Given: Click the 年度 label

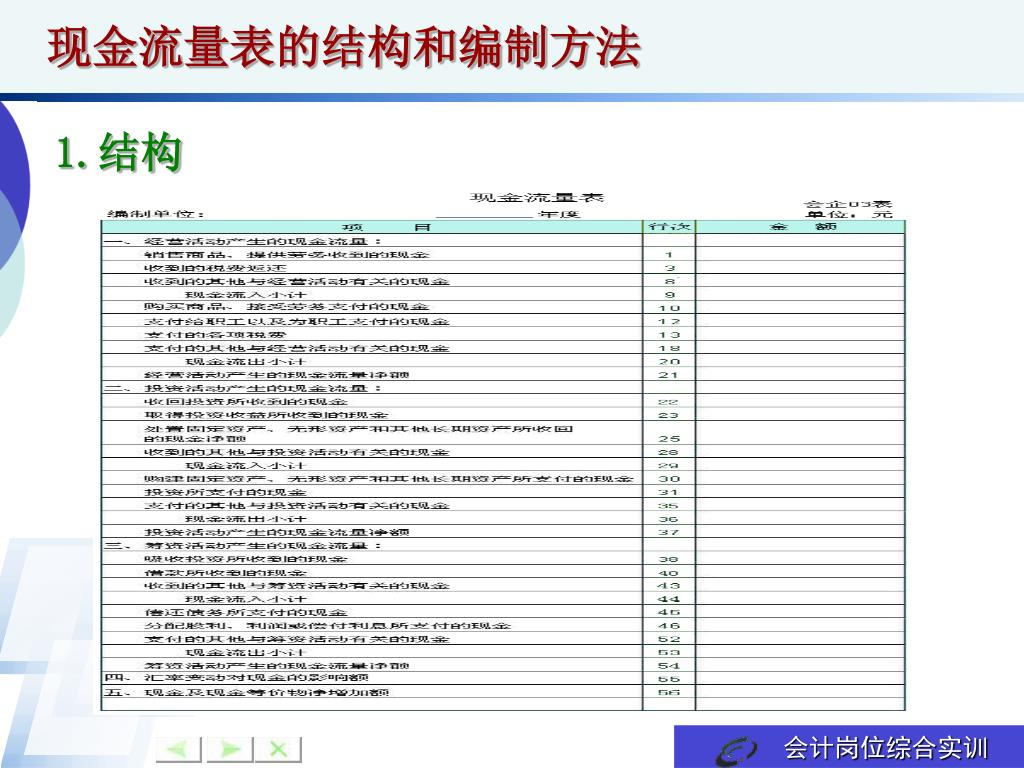Looking at the screenshot, I should (560, 214).
